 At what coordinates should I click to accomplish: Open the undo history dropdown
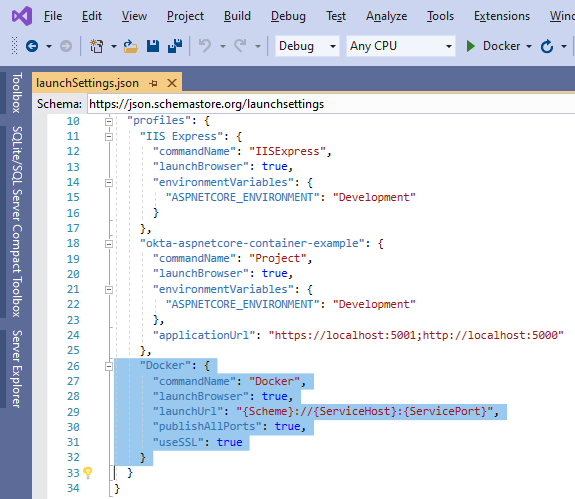(x=223, y=47)
